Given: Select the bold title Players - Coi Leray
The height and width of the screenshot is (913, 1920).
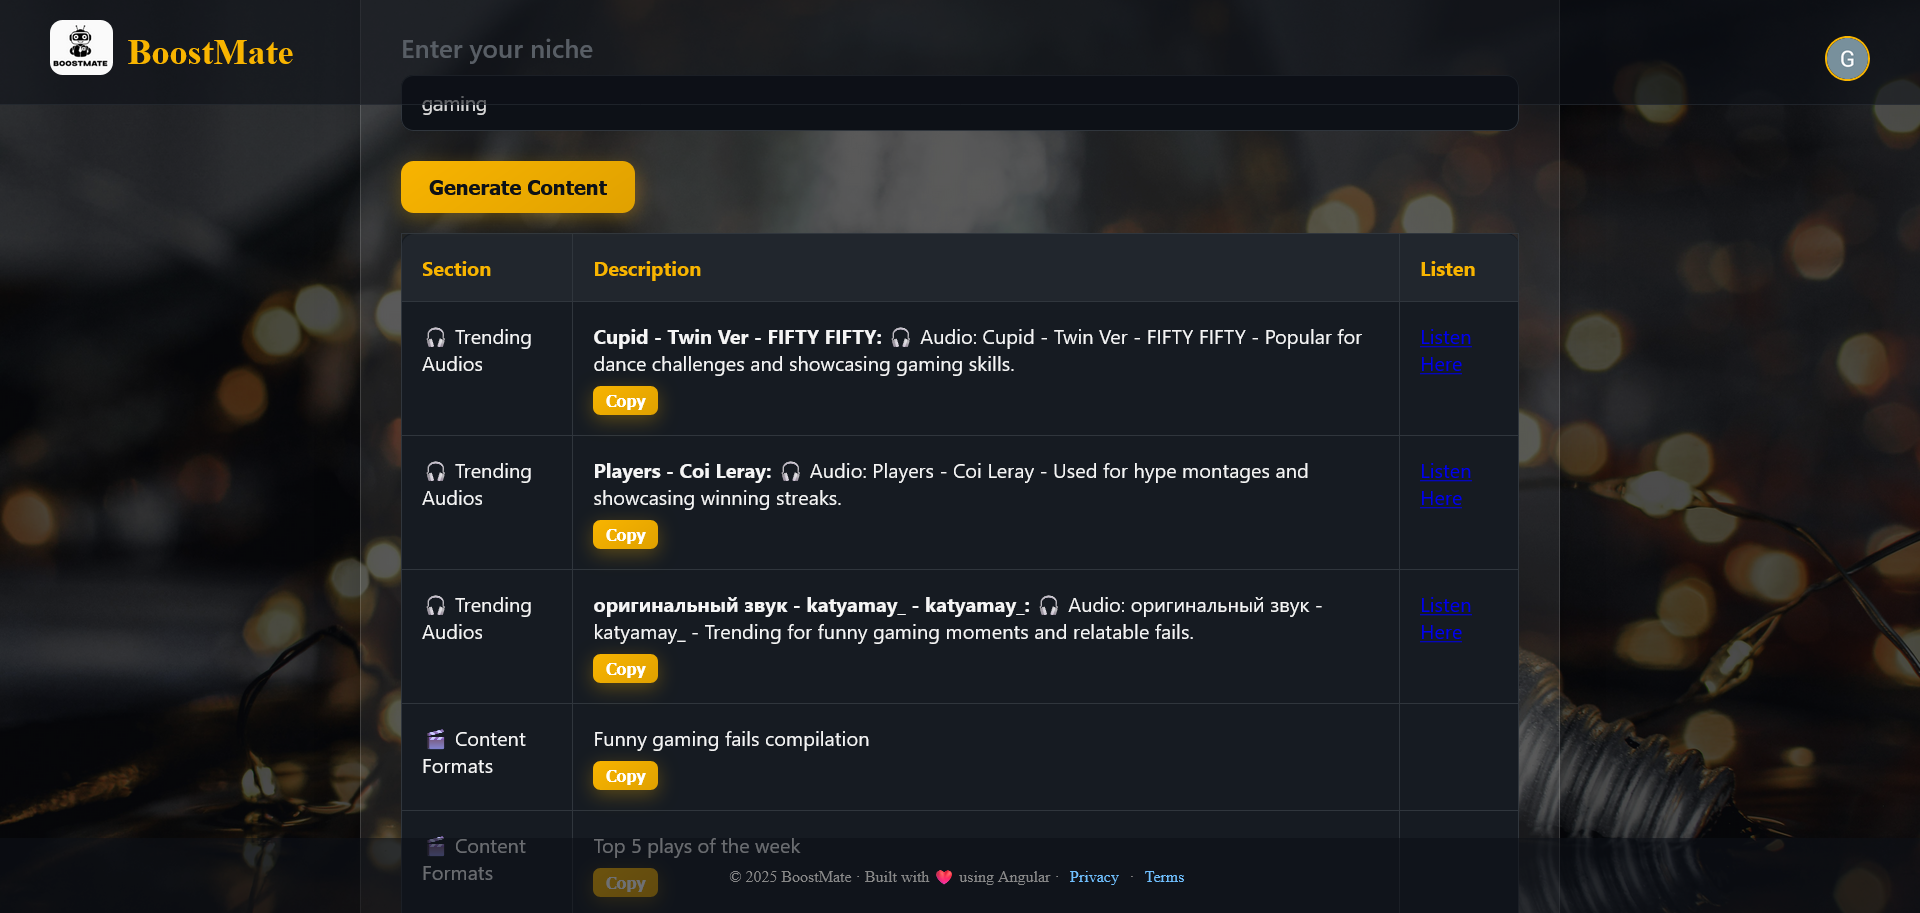Looking at the screenshot, I should click(x=682, y=471).
